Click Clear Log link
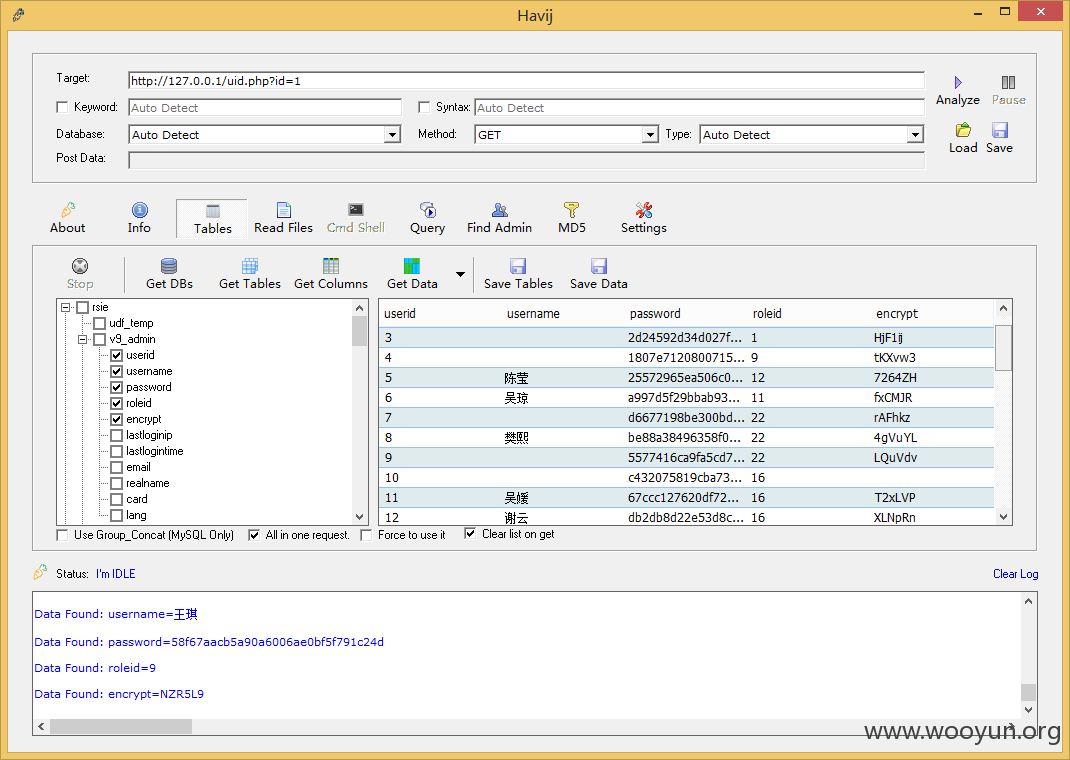Screen dimensions: 1070x760 tap(1015, 574)
